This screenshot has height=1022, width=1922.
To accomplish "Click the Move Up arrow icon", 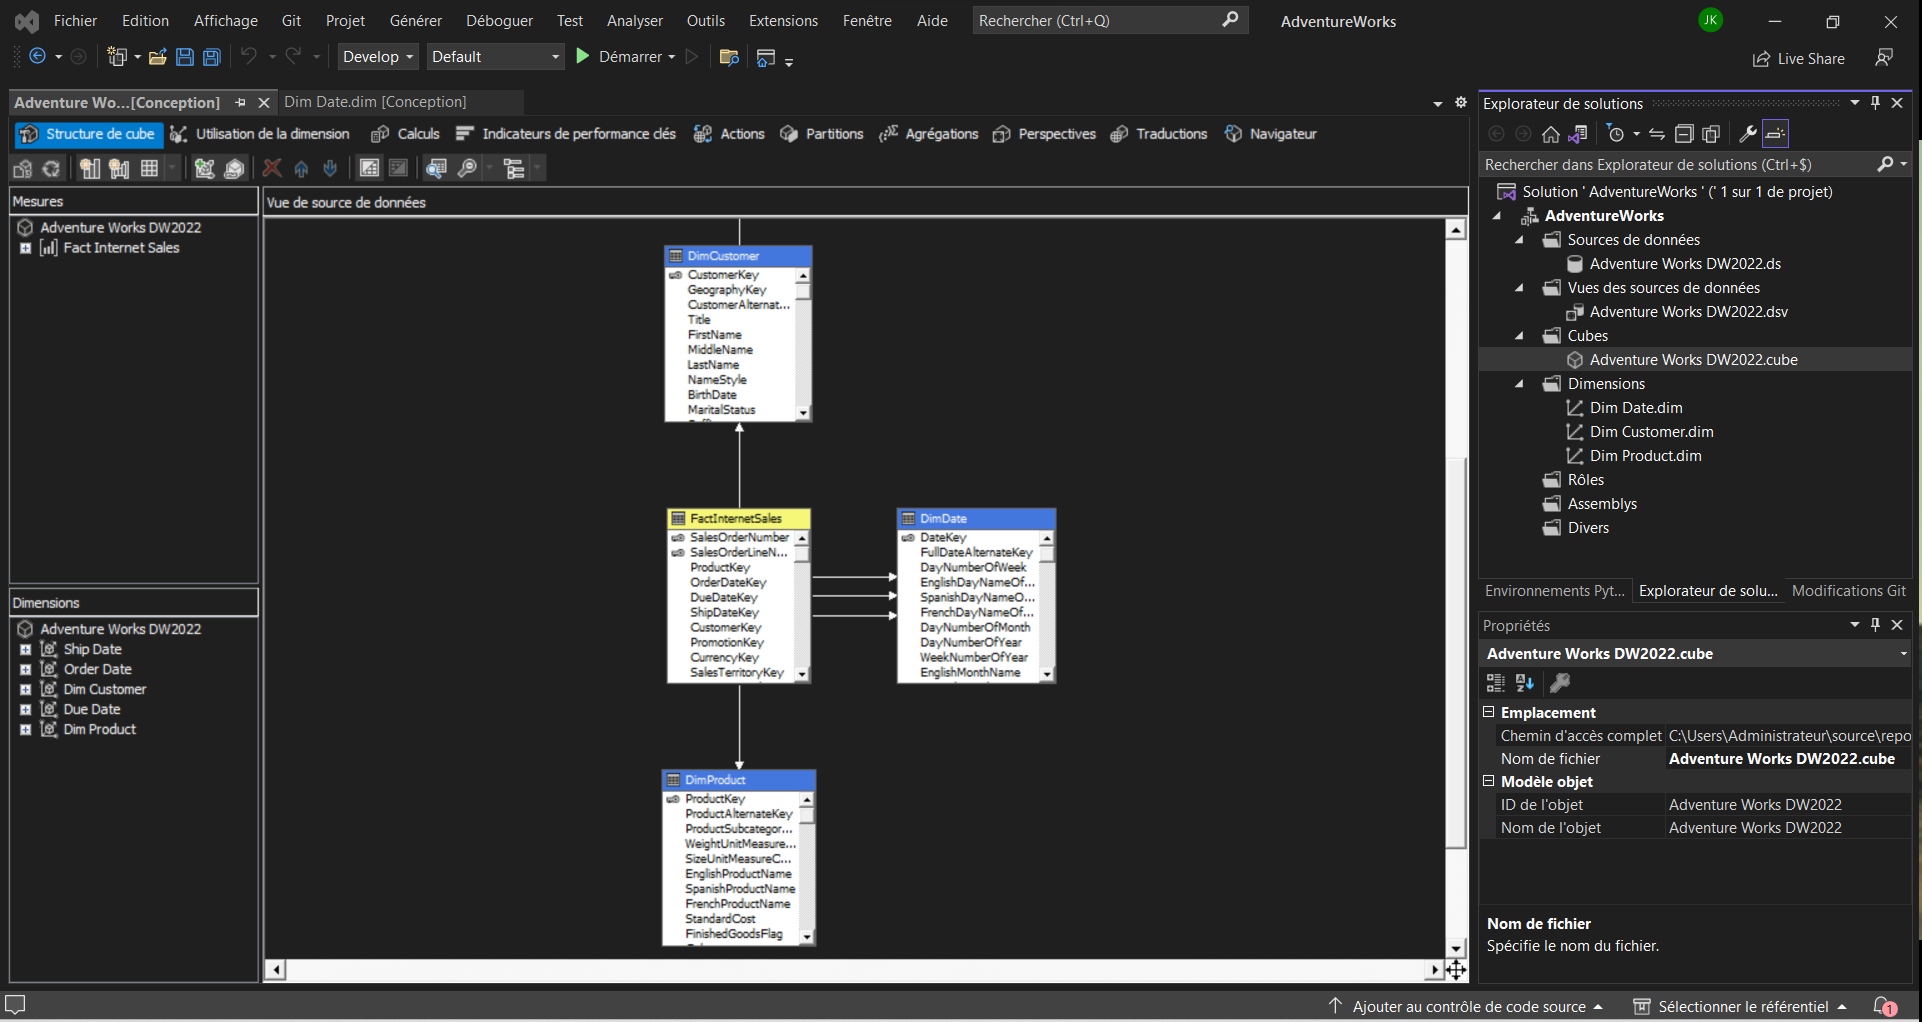I will click(301, 169).
